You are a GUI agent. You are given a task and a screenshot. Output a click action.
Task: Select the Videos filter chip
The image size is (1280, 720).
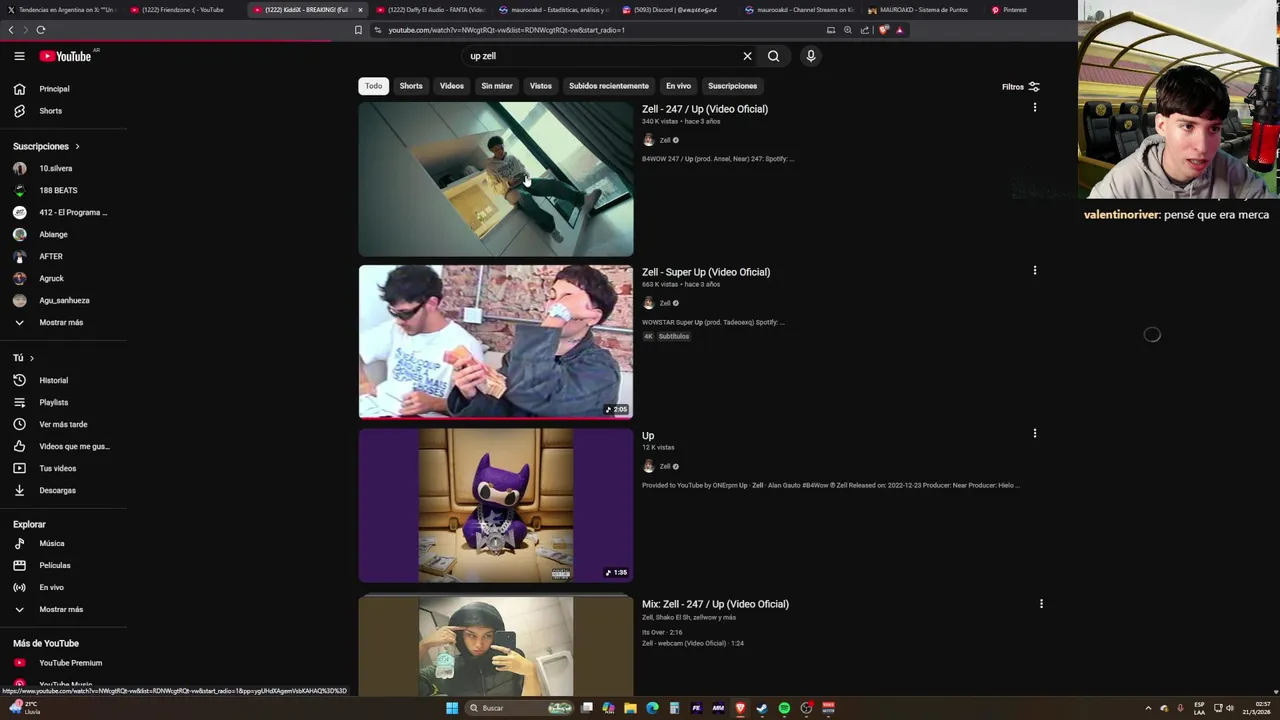(x=452, y=86)
